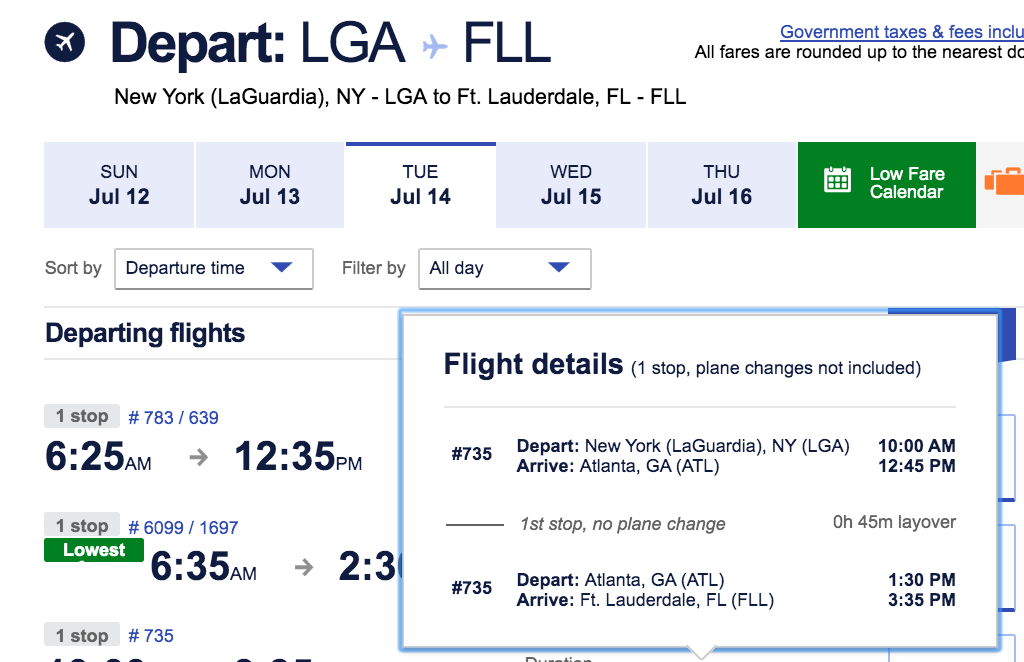Click the arrow between 6:25AM and 12:35PM
The image size is (1024, 662).
[x=199, y=457]
